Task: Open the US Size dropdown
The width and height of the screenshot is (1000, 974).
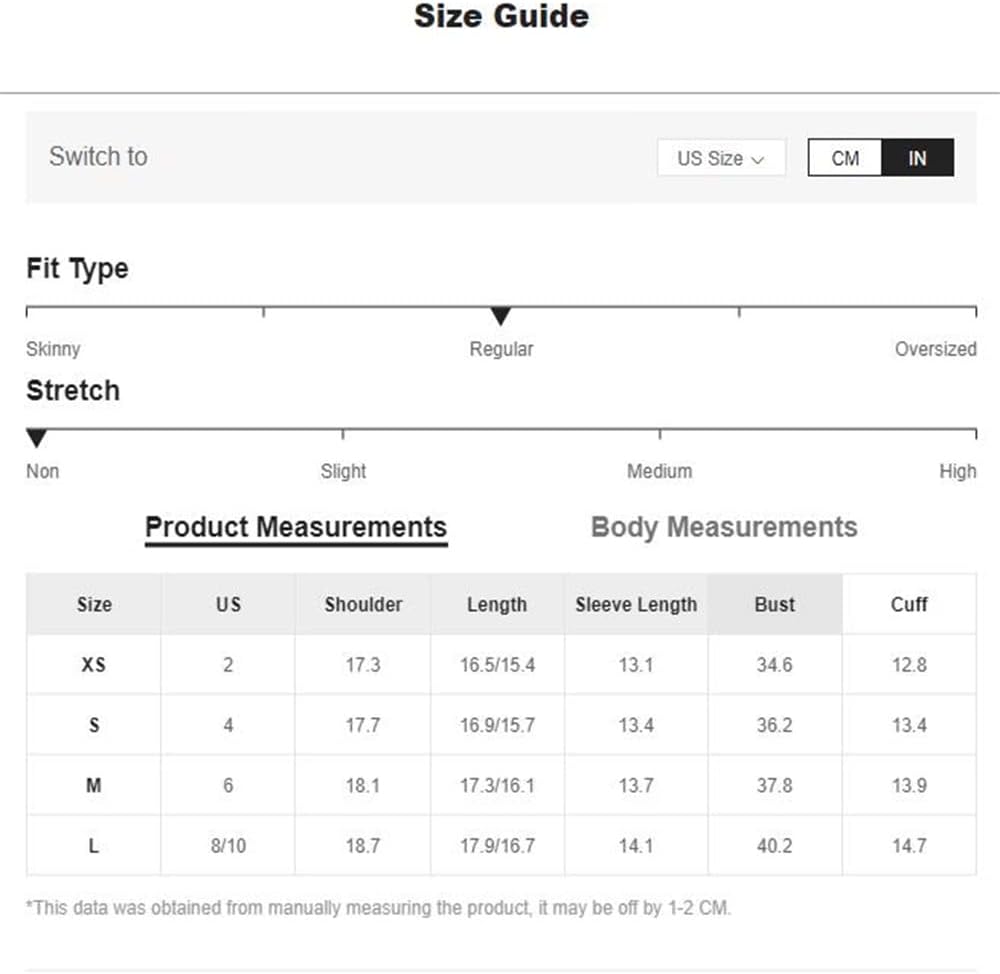Action: click(721, 158)
